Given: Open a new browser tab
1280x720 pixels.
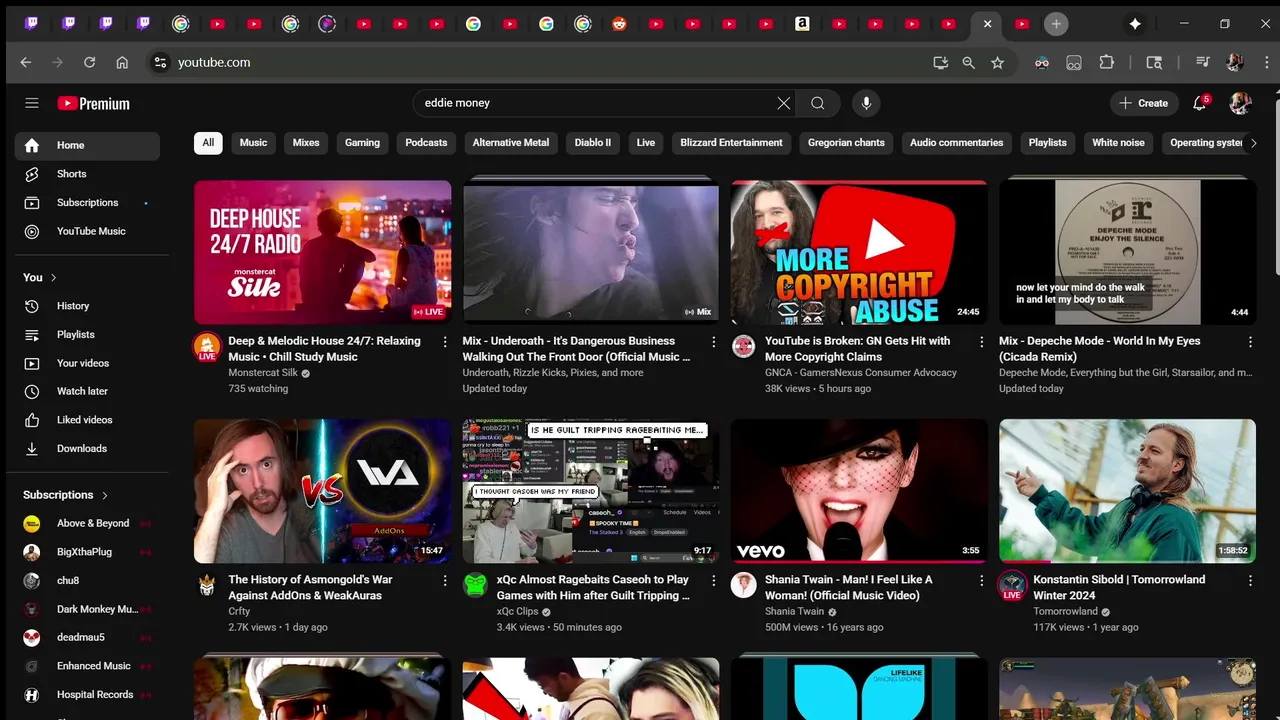Looking at the screenshot, I should tap(1056, 24).
